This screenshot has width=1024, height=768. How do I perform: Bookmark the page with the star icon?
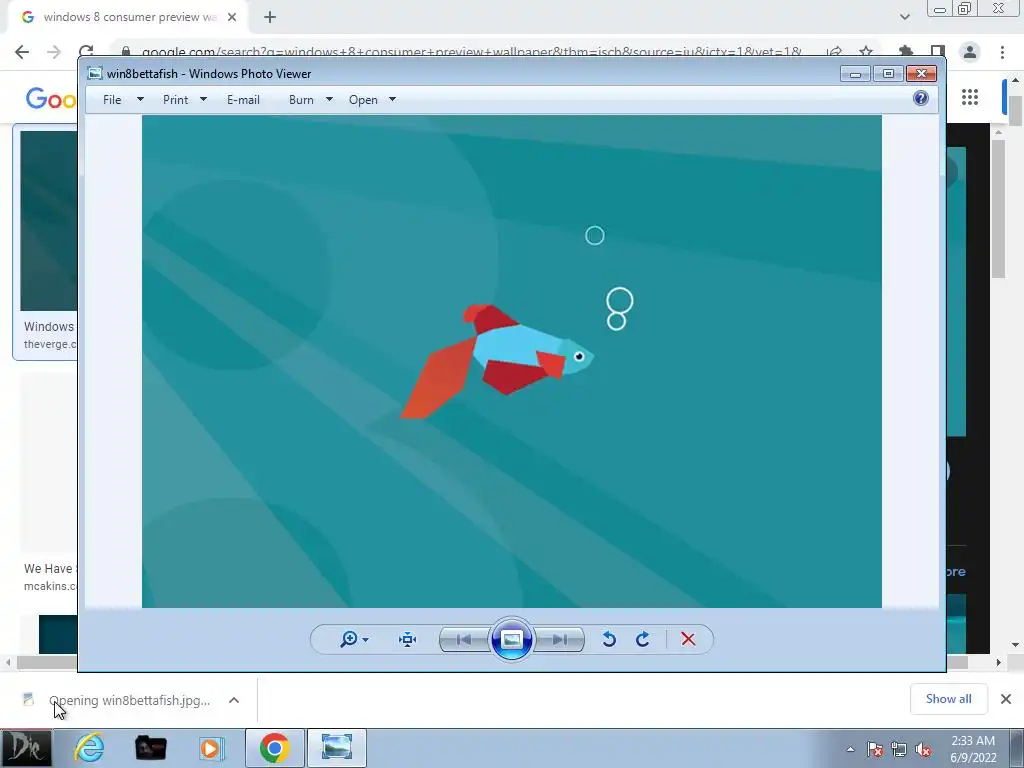(866, 52)
